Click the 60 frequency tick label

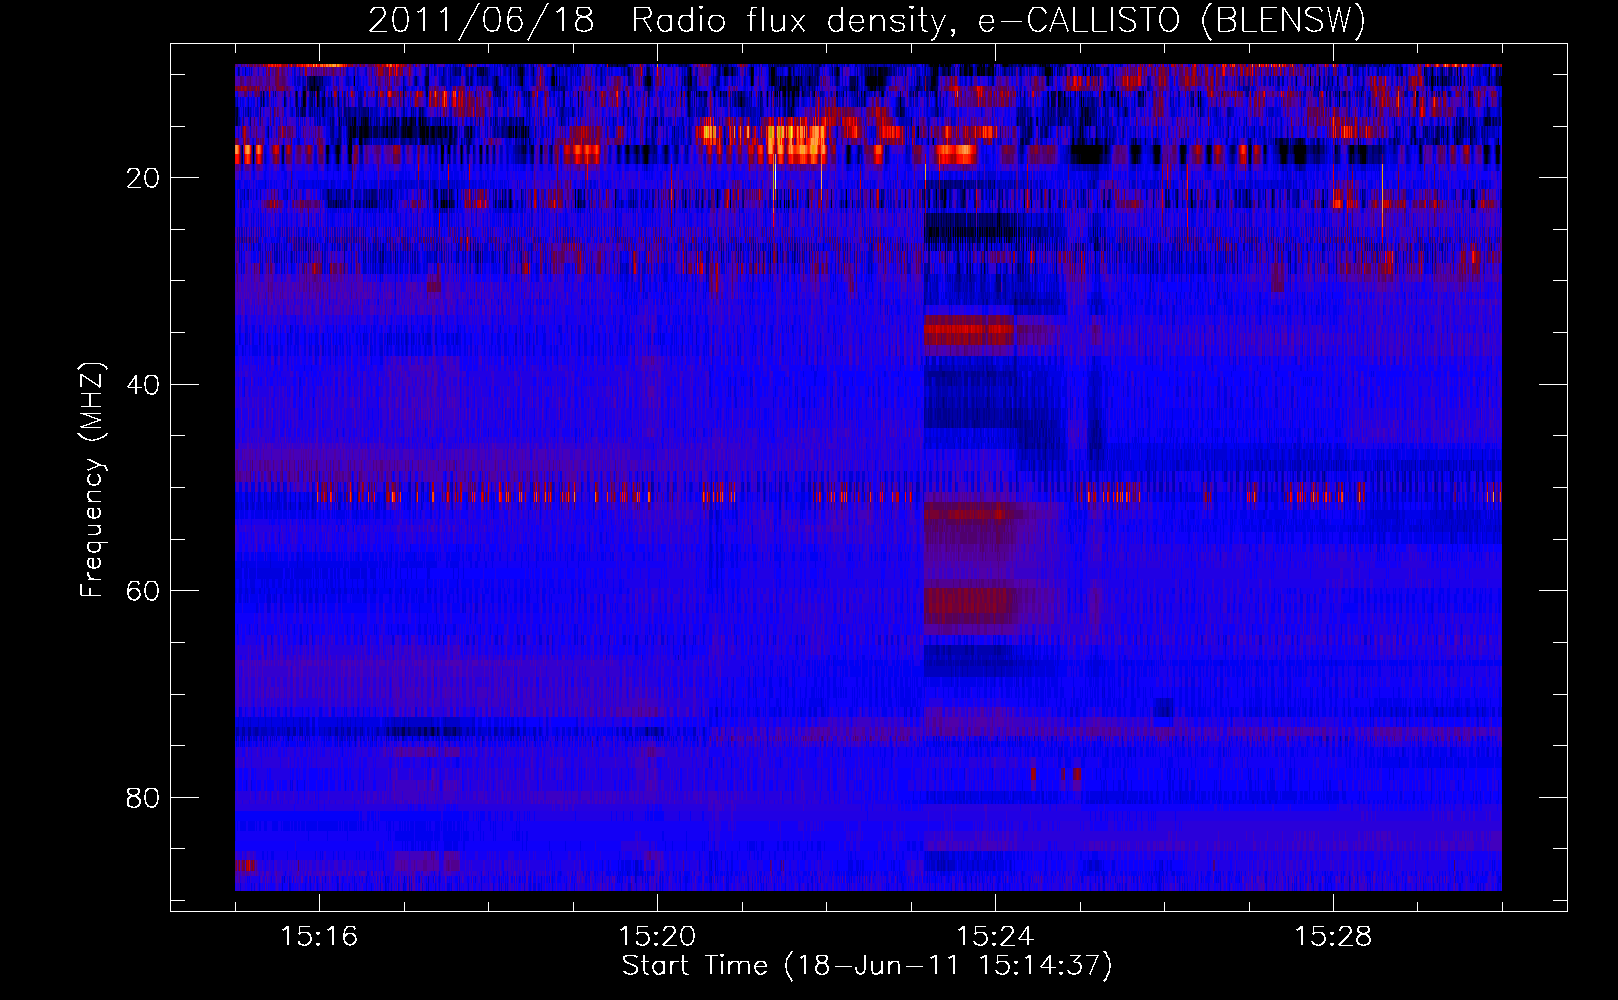tap(144, 591)
